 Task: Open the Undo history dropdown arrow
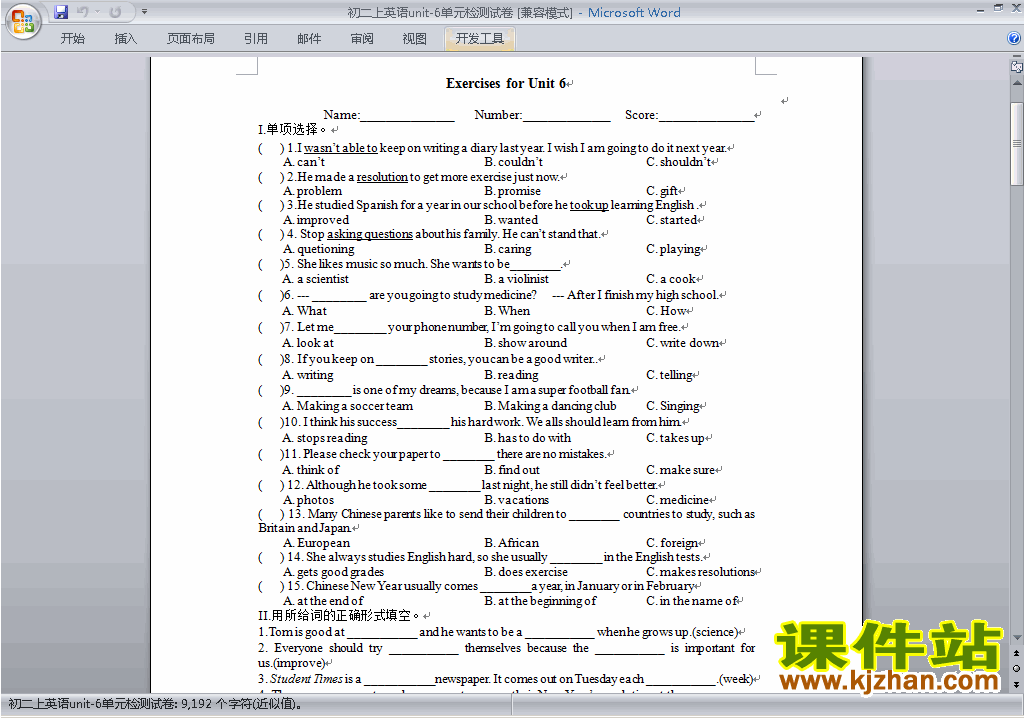tap(97, 12)
